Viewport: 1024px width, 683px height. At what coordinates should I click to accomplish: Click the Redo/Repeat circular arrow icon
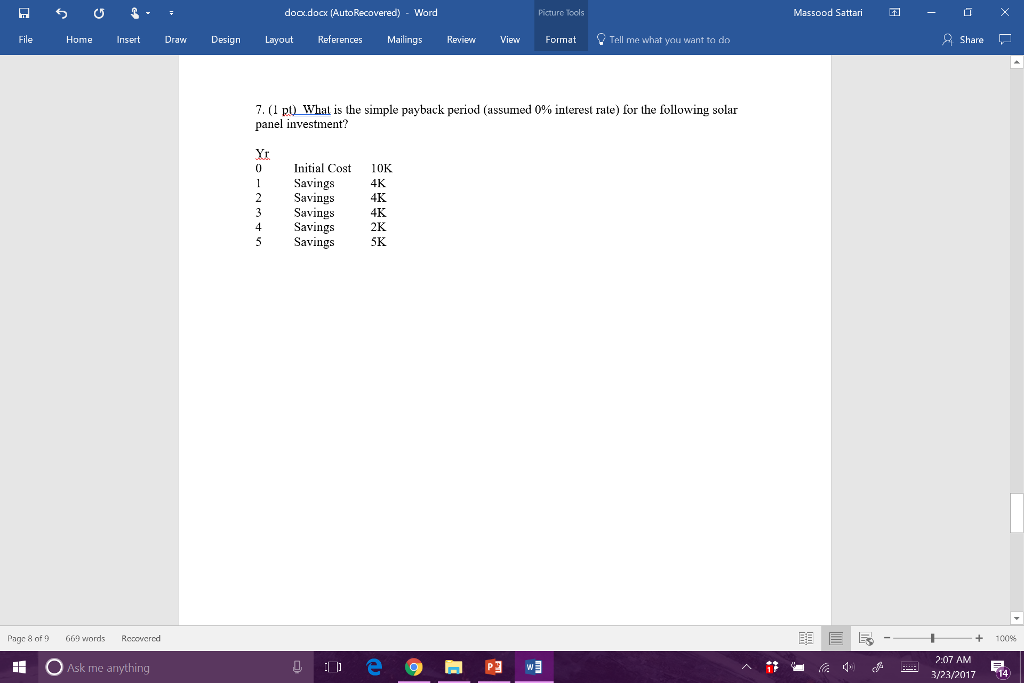pyautogui.click(x=99, y=12)
